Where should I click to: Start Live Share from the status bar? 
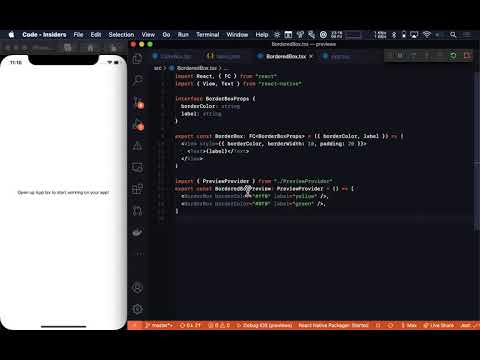click(438, 325)
